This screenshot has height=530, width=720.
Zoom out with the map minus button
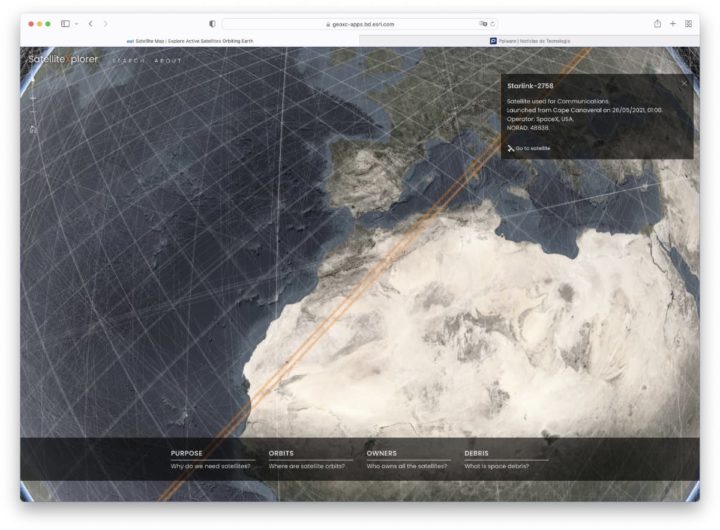[33, 112]
